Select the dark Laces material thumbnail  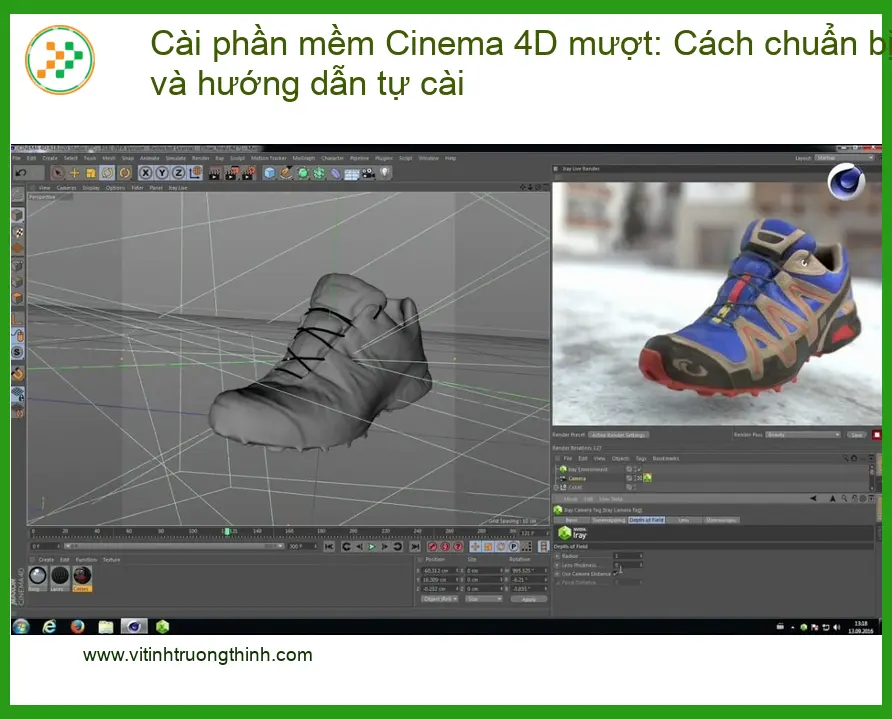click(60, 576)
